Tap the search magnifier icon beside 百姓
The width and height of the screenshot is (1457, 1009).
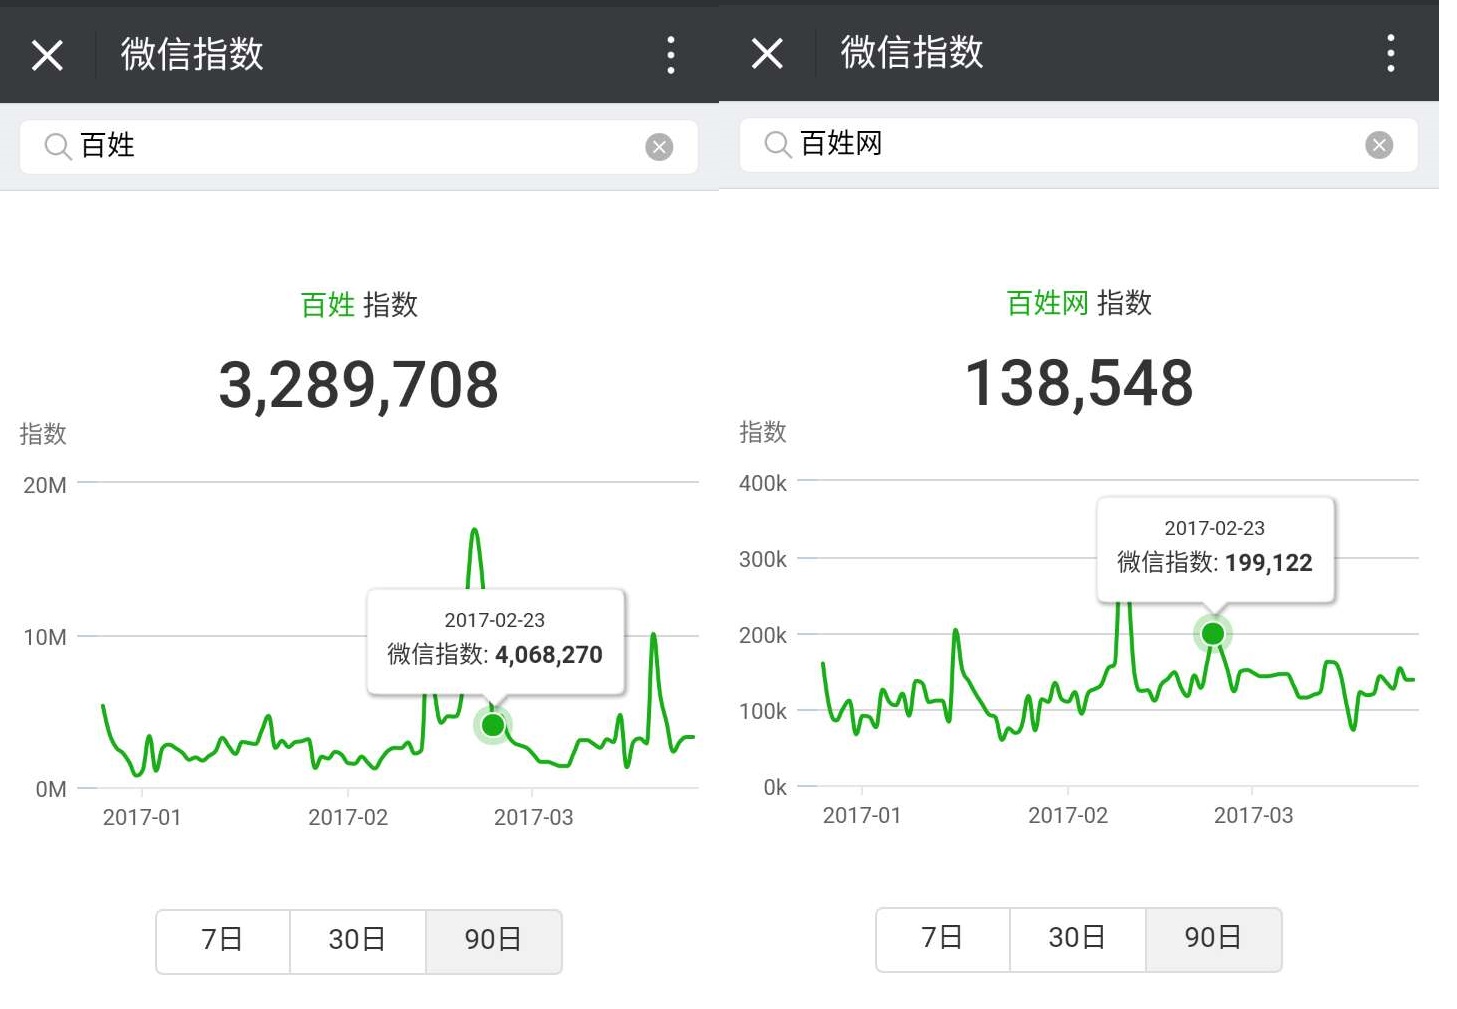coord(58,146)
